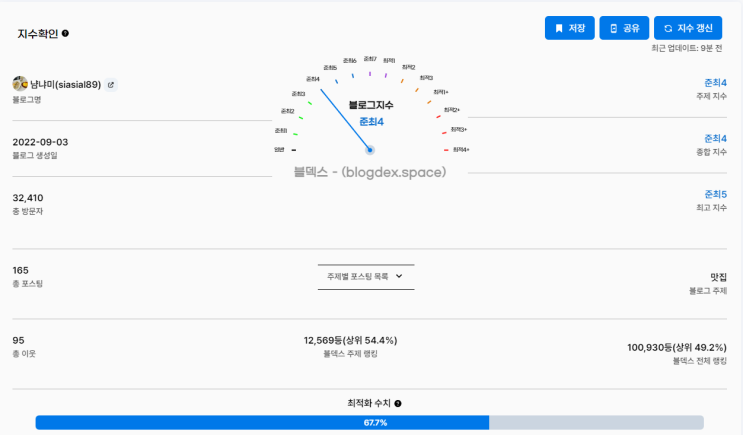743x435 pixels.
Task: Click the 12,569등(상위 54.4%) topic ranking
Action: click(x=351, y=340)
